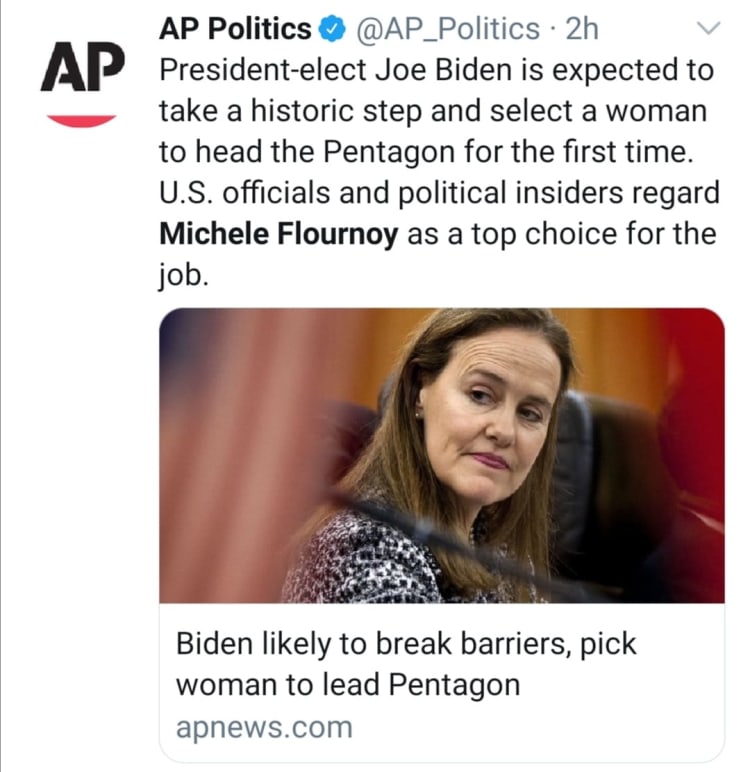
Task: Open 'Biden likely to break barriers' headline
Action: point(406,643)
